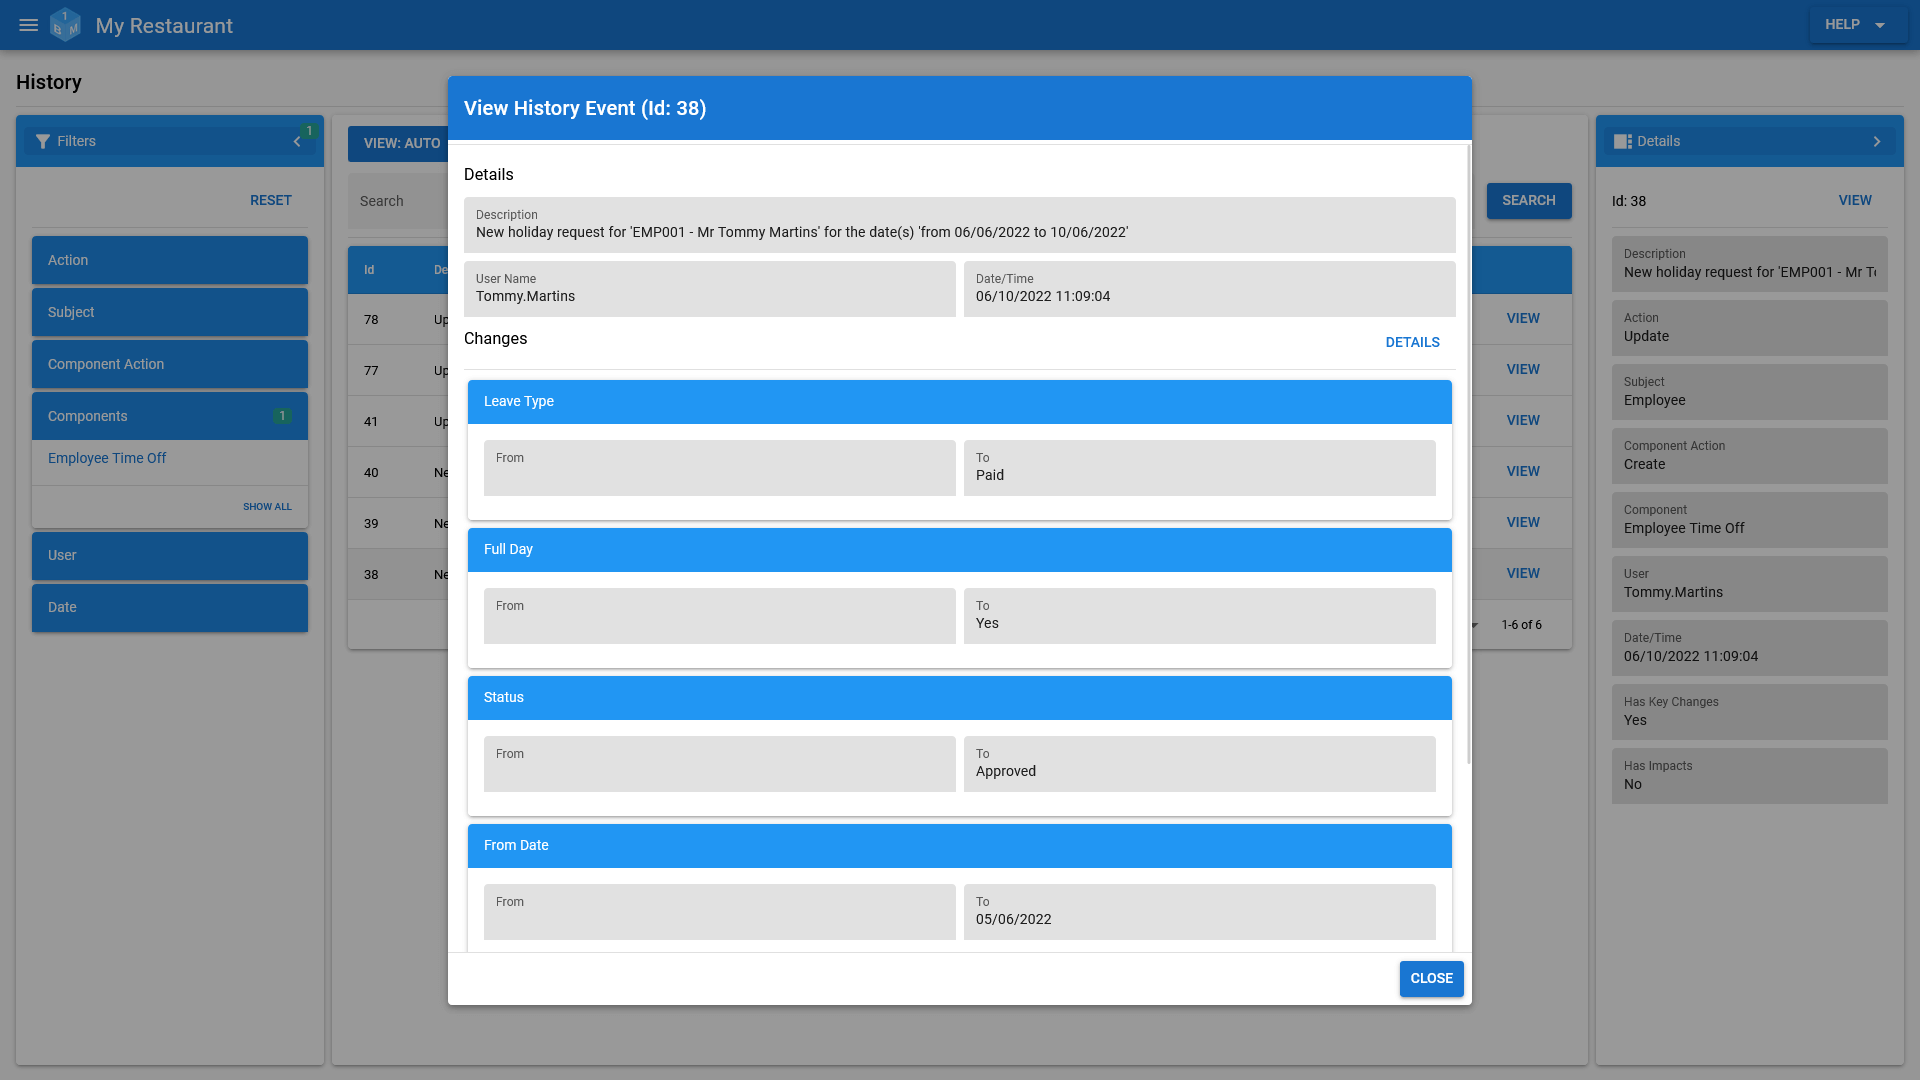
Task: Expand the Date filter section
Action: point(170,608)
